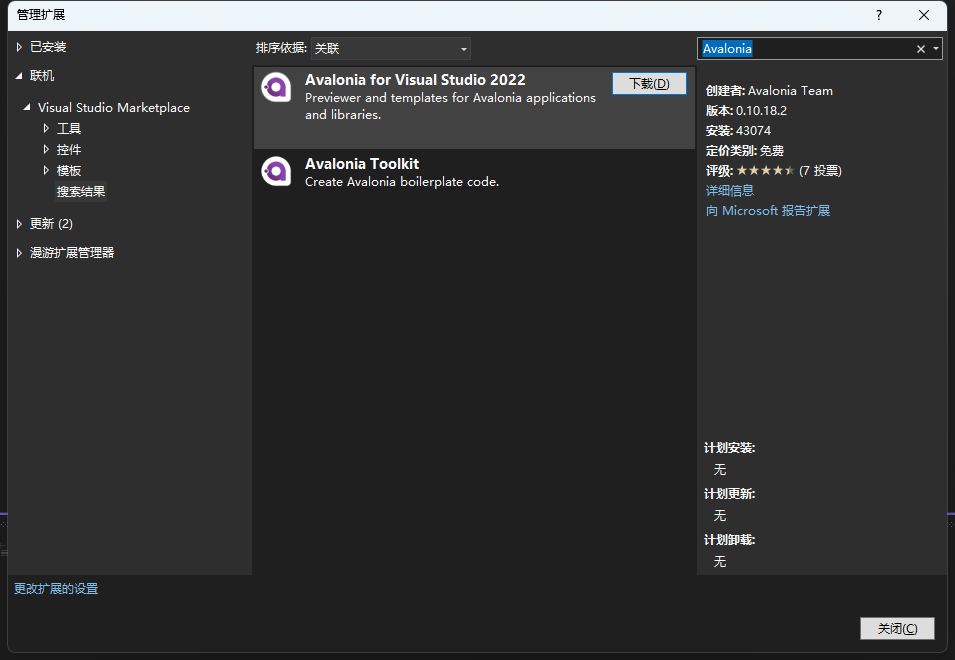Open the 更改扩展的设置 link
This screenshot has height=660, width=955.
(x=56, y=589)
